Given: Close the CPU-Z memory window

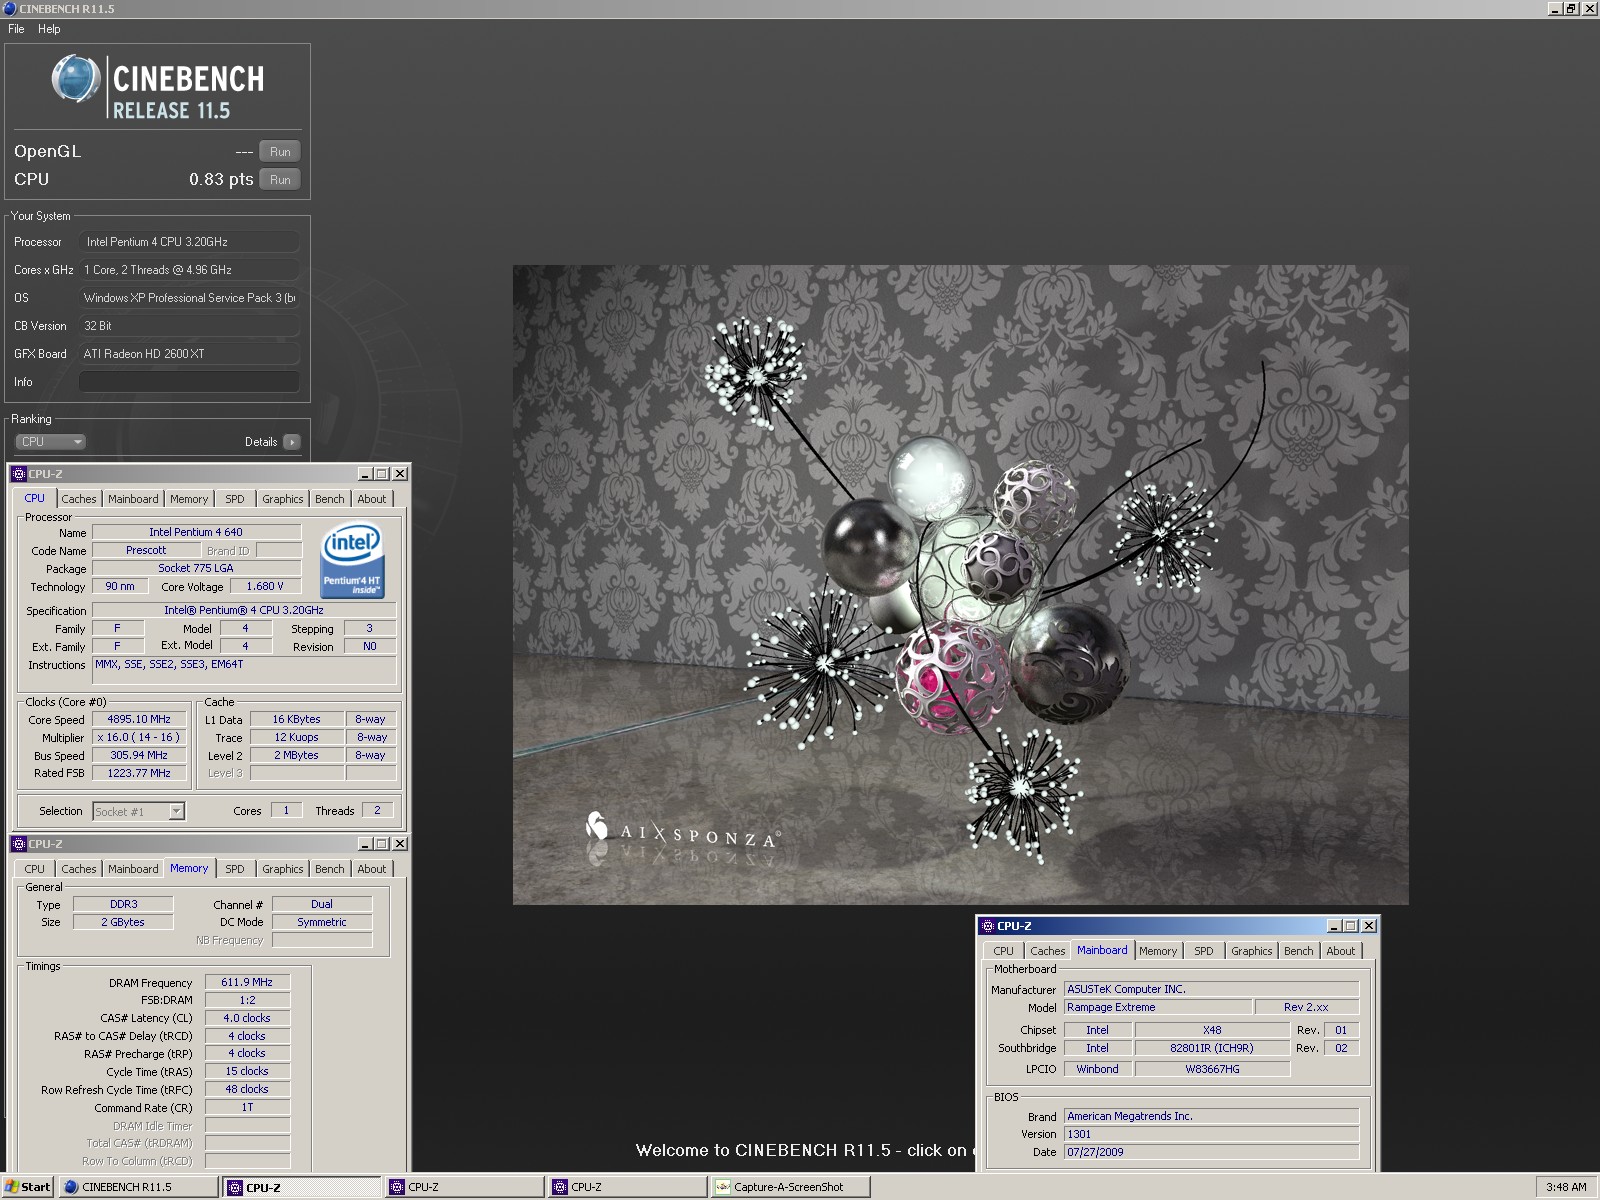Looking at the screenshot, I should point(399,844).
